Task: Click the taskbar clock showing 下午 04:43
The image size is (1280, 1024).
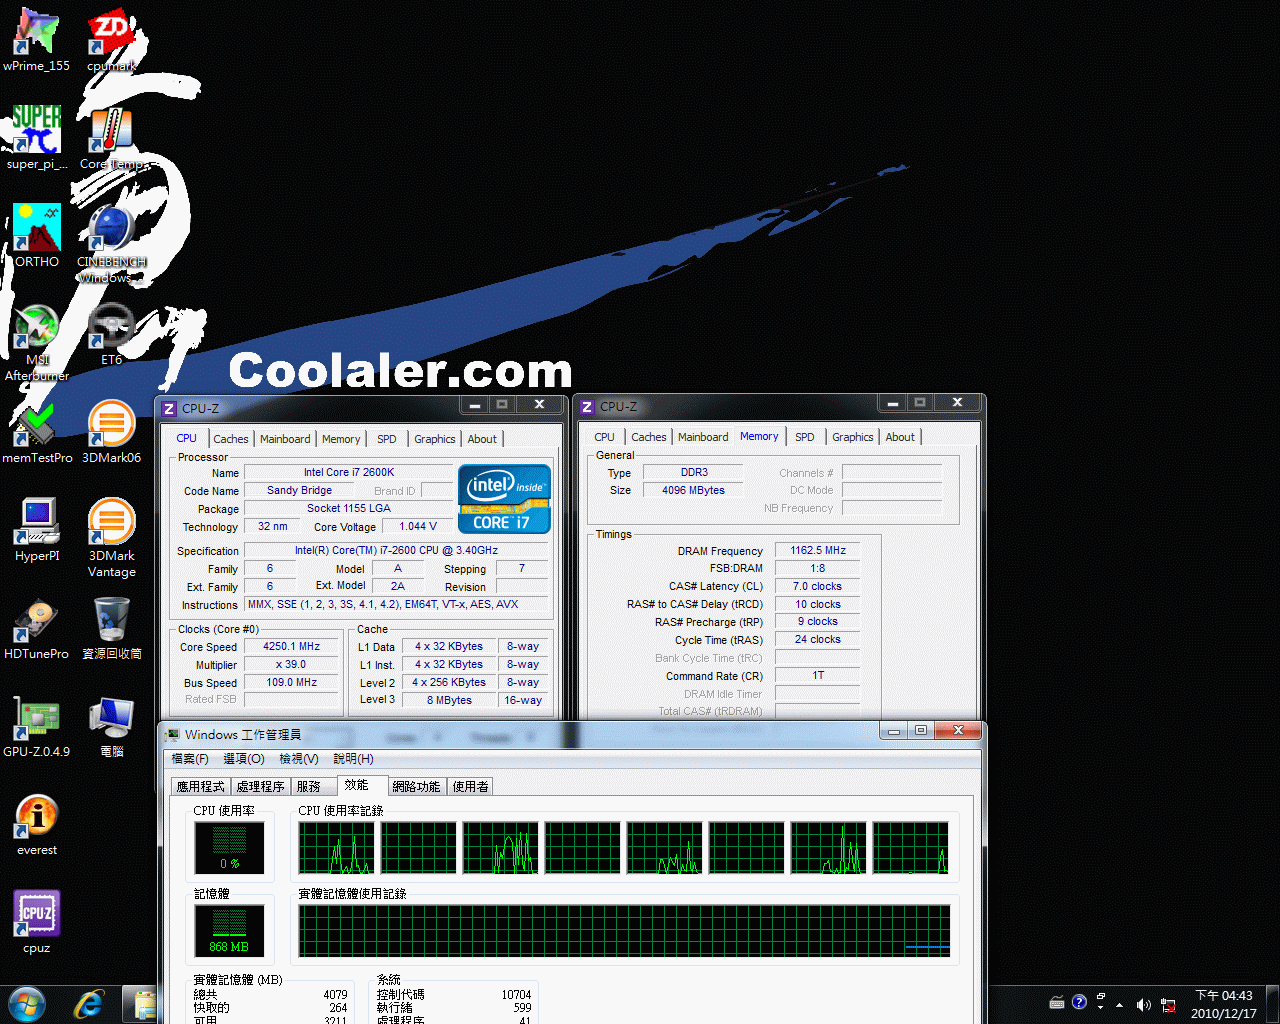Action: [x=1224, y=1004]
